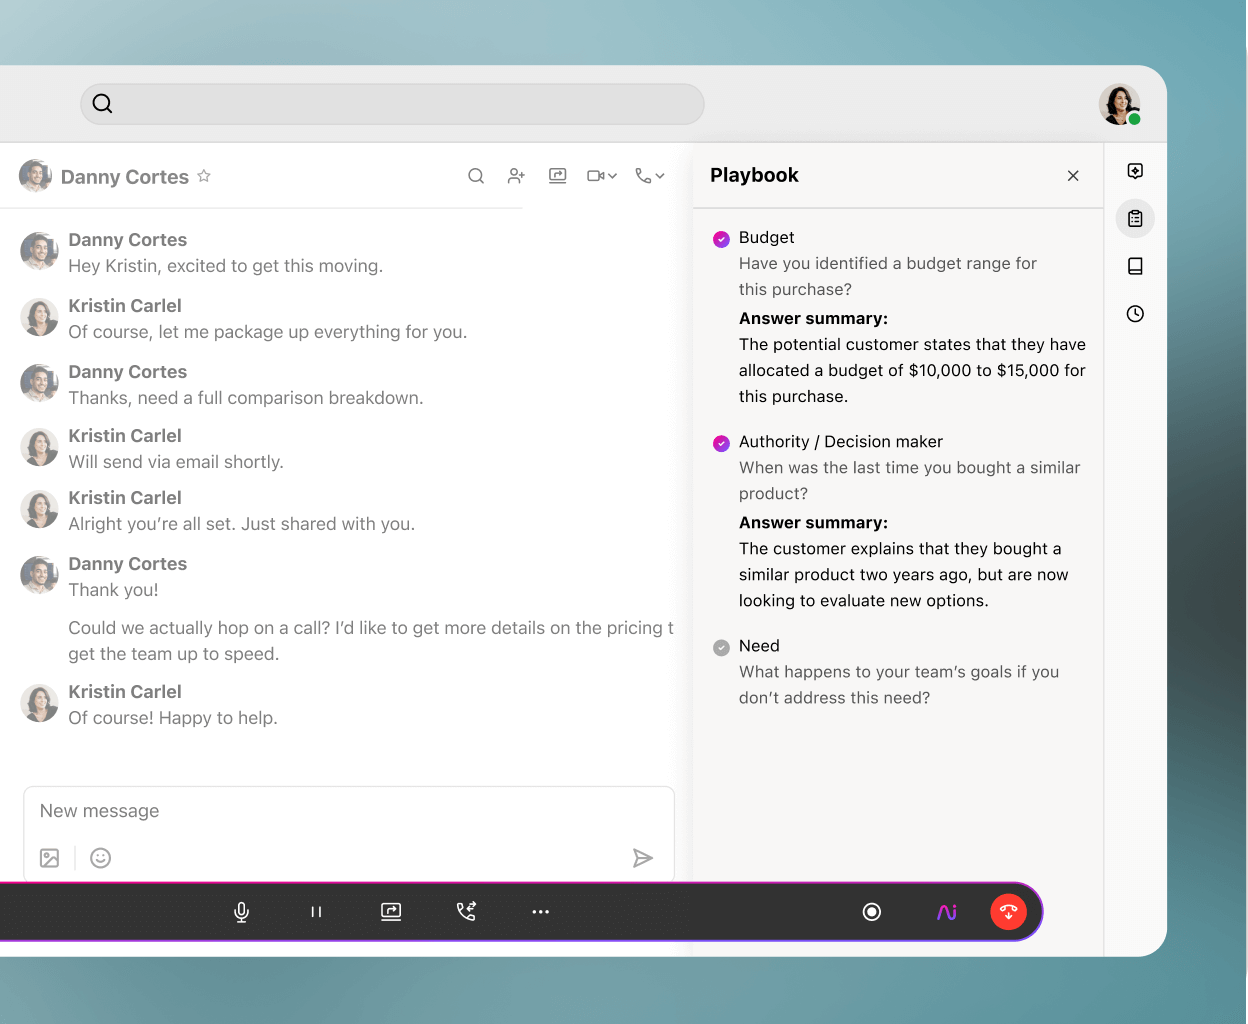Select the transfer call icon
The width and height of the screenshot is (1248, 1024).
pos(466,912)
